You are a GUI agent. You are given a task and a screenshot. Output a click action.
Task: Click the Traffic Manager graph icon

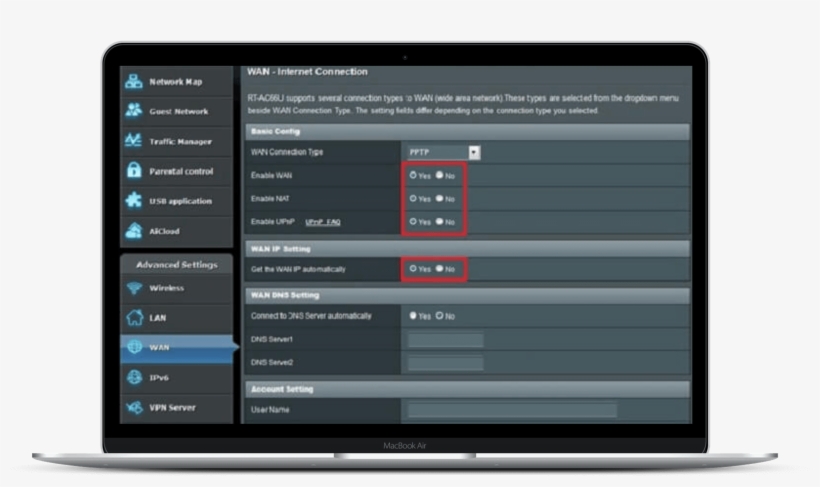click(x=134, y=141)
